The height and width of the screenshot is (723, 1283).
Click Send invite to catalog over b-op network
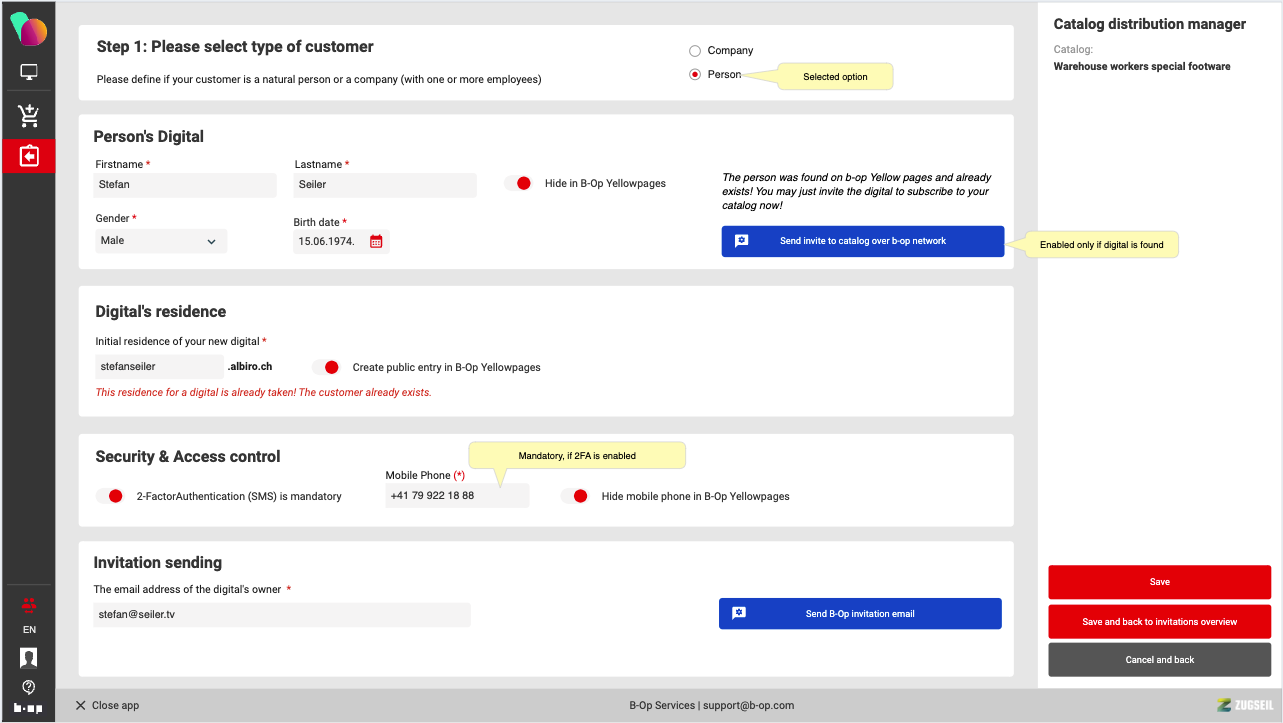pos(862,241)
